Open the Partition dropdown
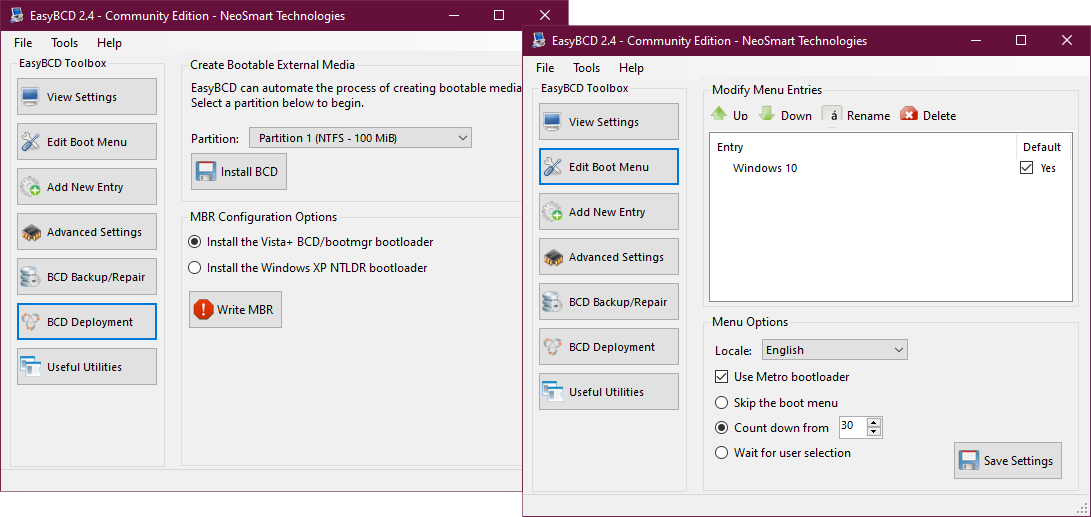The image size is (1091, 517). (360, 138)
